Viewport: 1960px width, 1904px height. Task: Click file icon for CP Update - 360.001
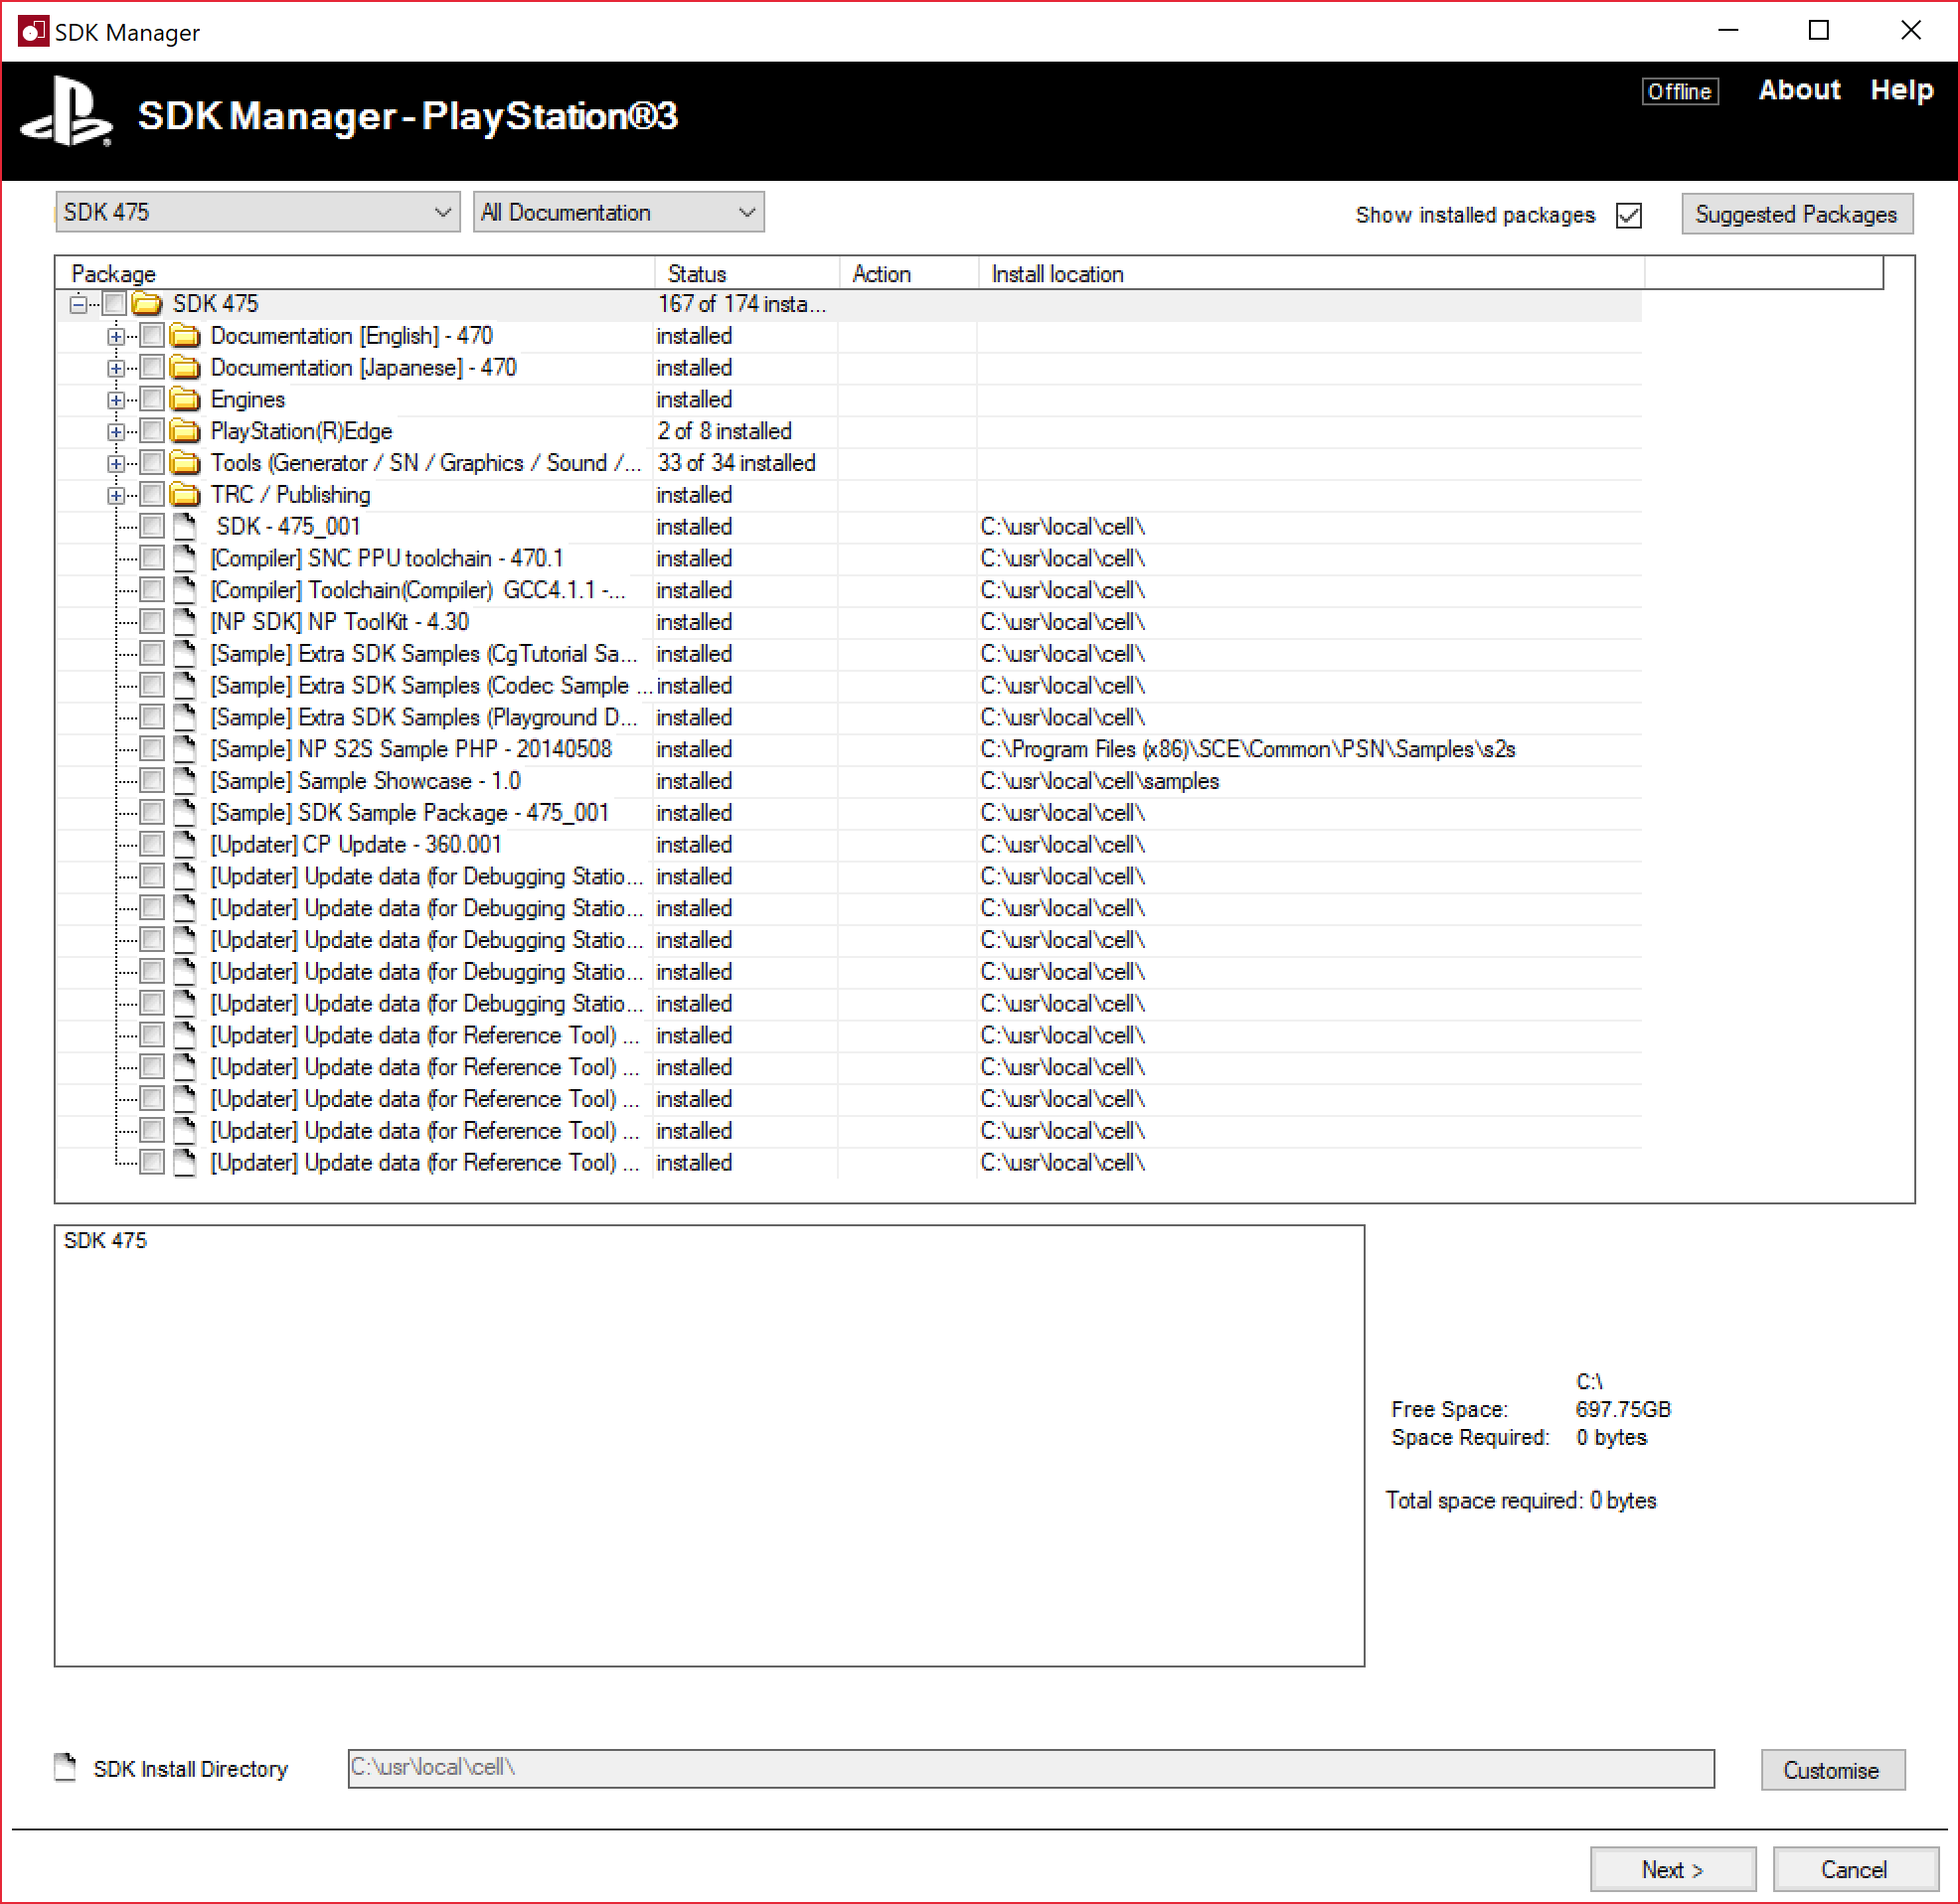184,844
